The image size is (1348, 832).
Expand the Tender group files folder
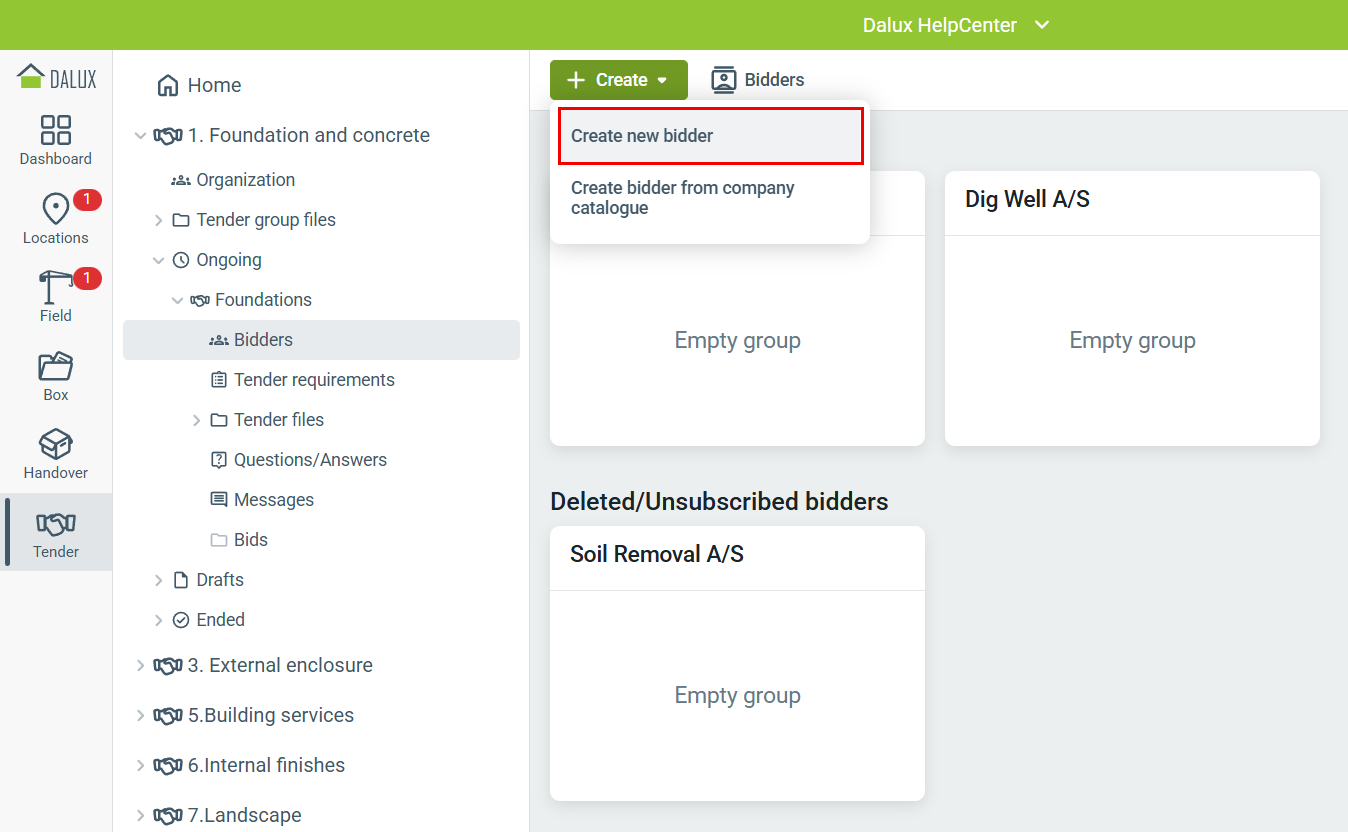pos(158,220)
